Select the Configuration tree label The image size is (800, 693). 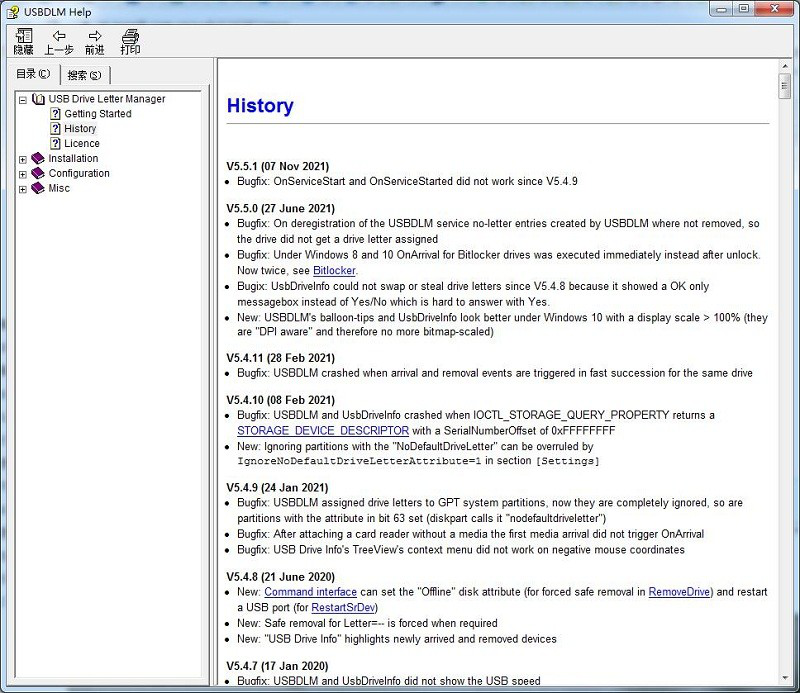pyautogui.click(x=79, y=173)
